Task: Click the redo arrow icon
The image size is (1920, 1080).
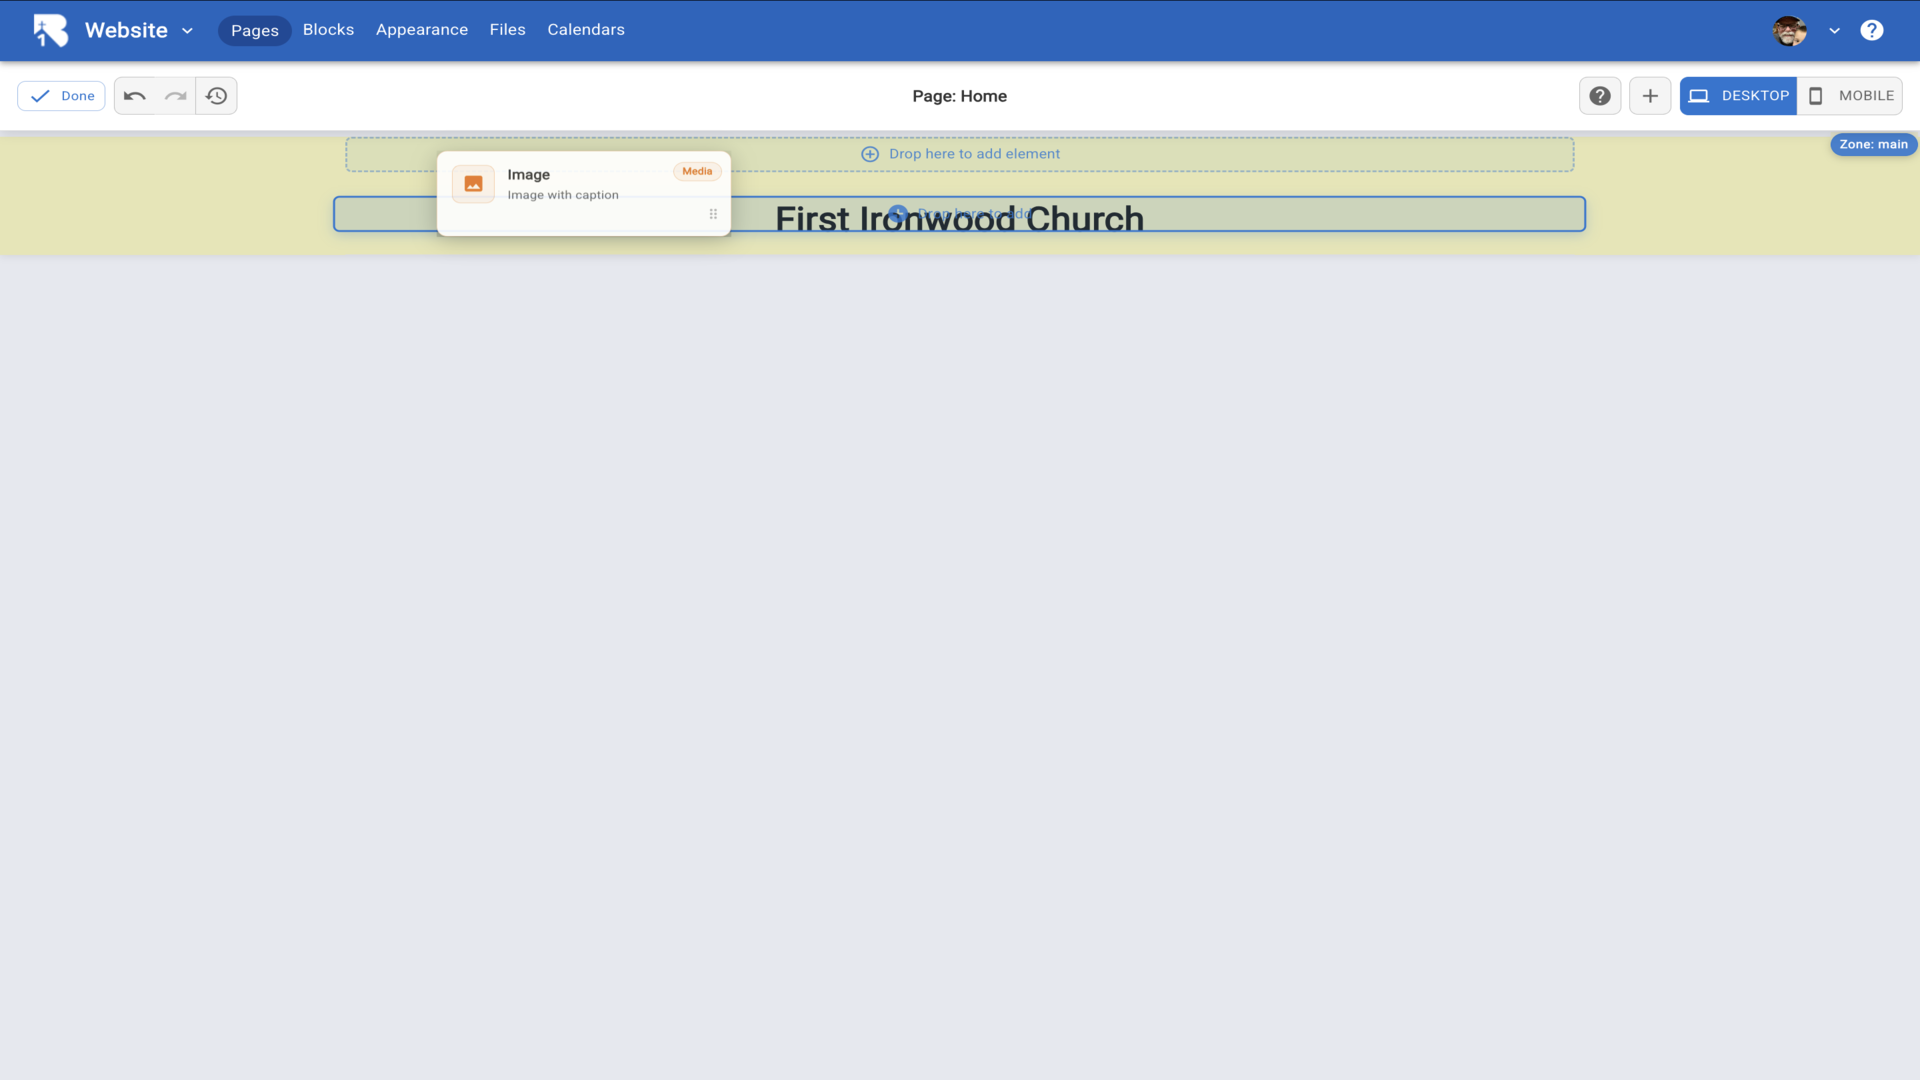Action: tap(176, 96)
